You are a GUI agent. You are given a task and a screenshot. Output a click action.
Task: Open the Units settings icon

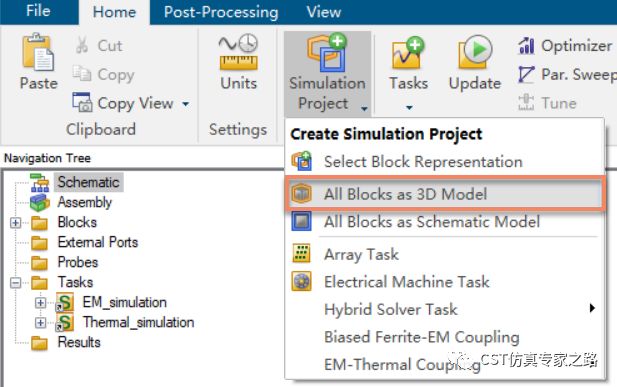[238, 52]
